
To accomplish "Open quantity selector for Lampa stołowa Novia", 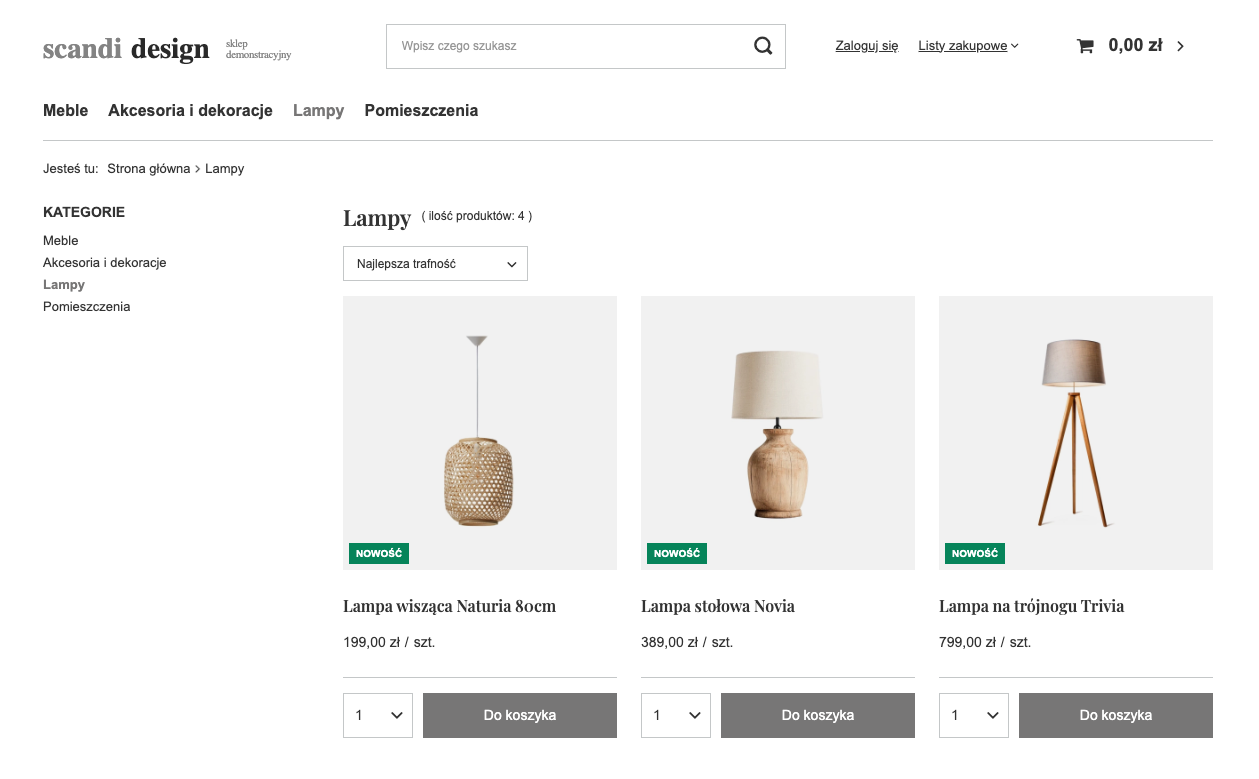I will coord(676,716).
